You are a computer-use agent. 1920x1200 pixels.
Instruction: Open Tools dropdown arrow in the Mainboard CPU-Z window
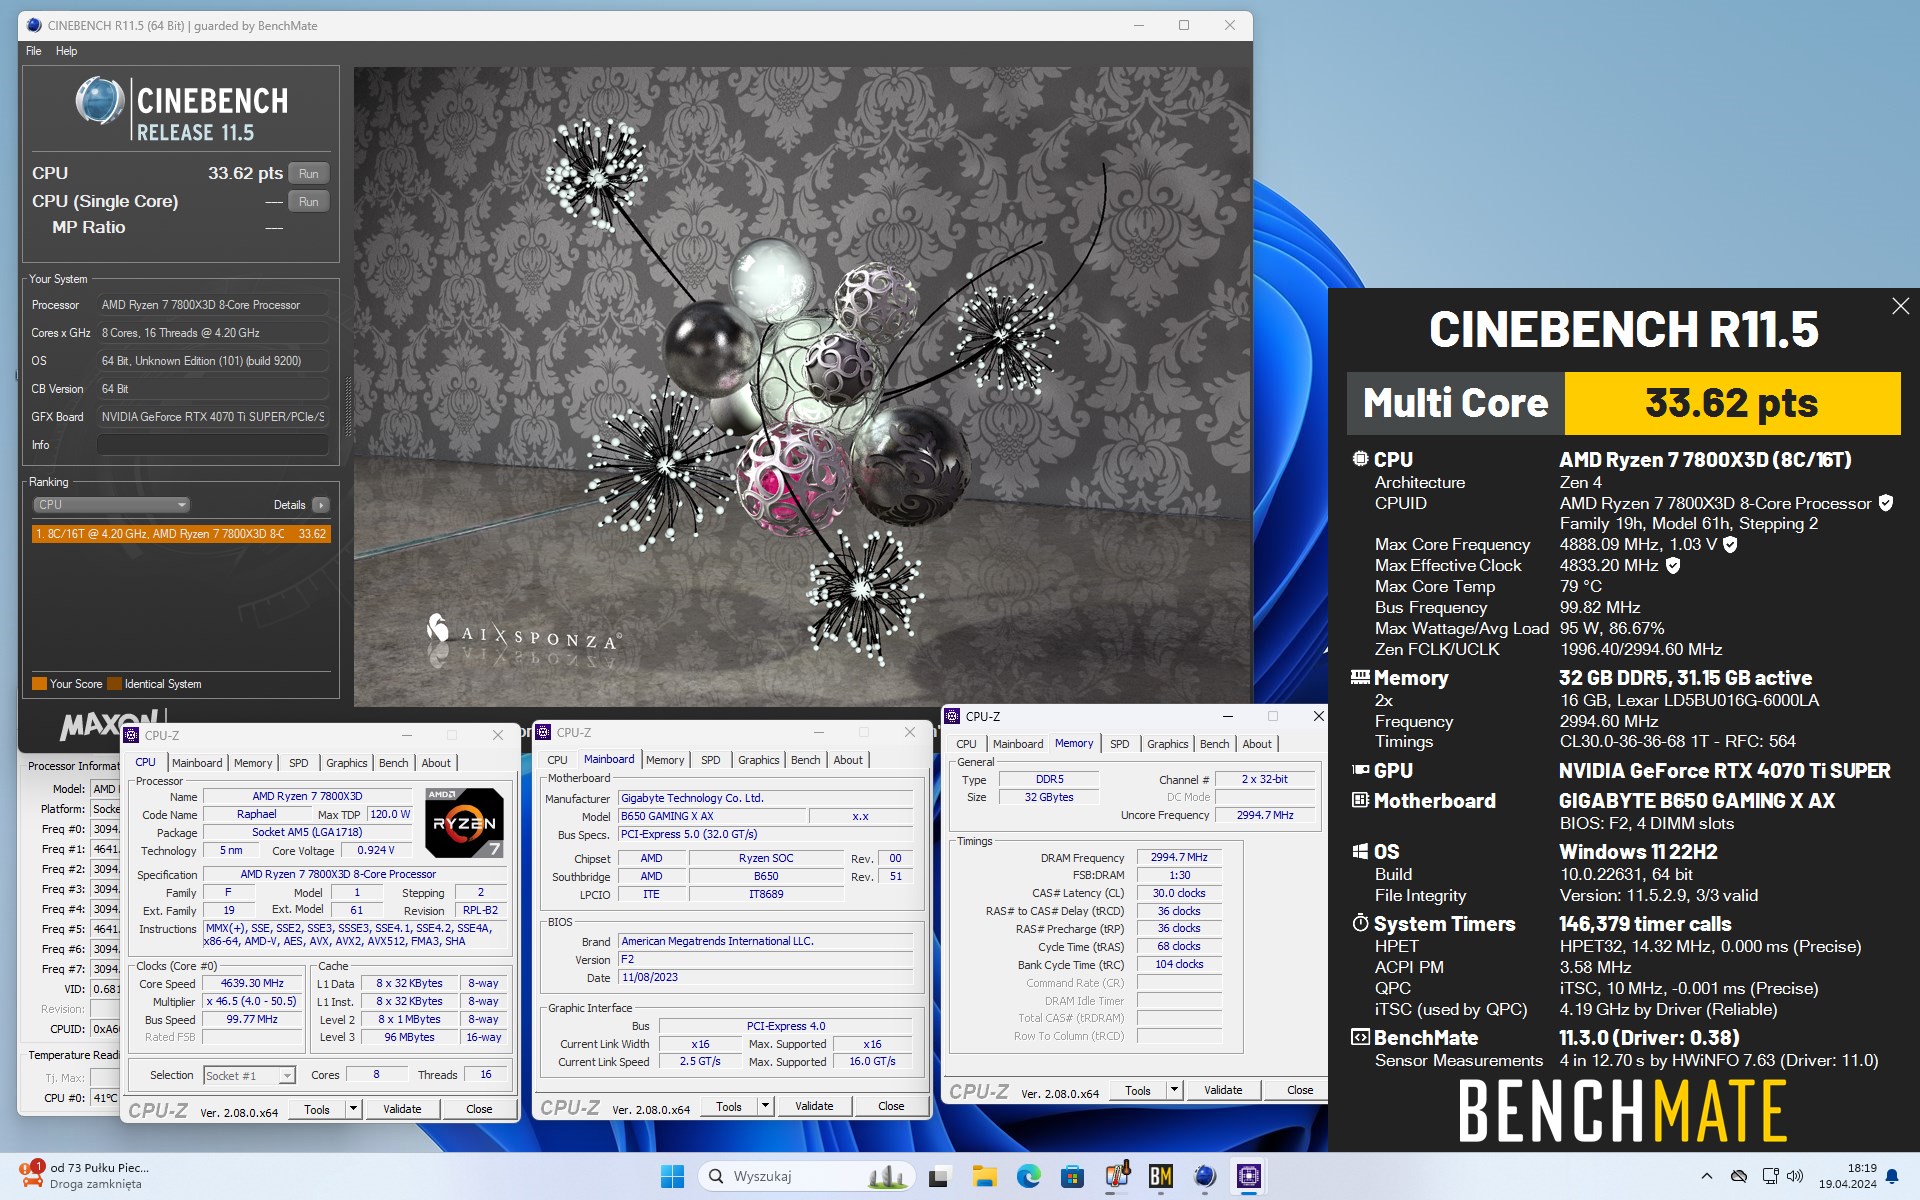pos(765,1106)
